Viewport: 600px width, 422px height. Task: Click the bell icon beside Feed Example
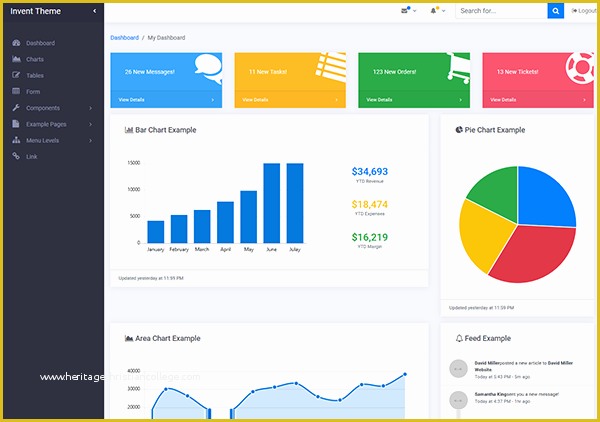[459, 338]
